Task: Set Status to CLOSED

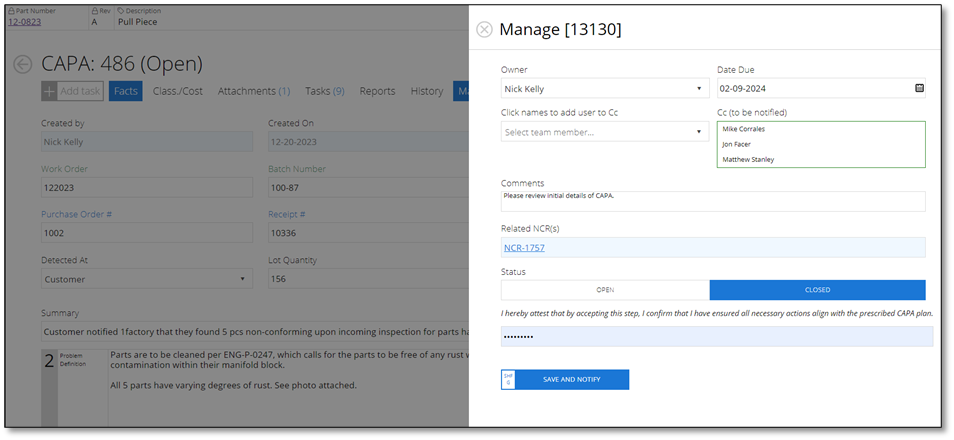Action: tap(817, 290)
